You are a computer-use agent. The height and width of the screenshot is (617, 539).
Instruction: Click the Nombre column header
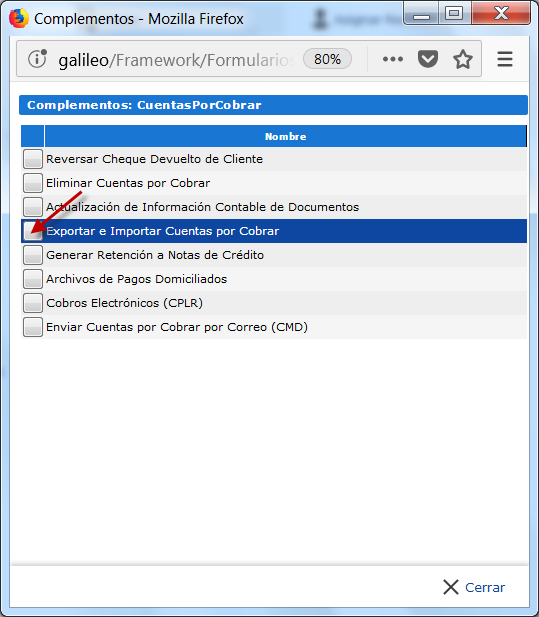[285, 136]
